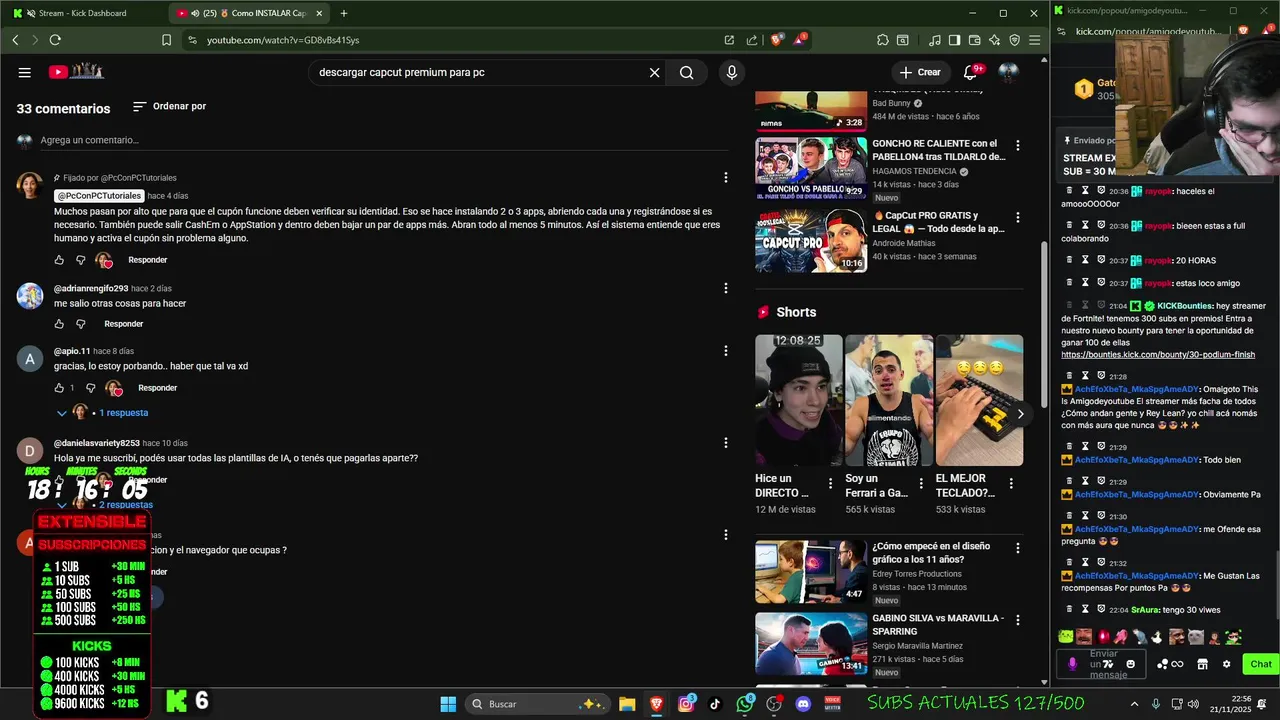Open the browser extensions puzzle icon

pyautogui.click(x=882, y=40)
